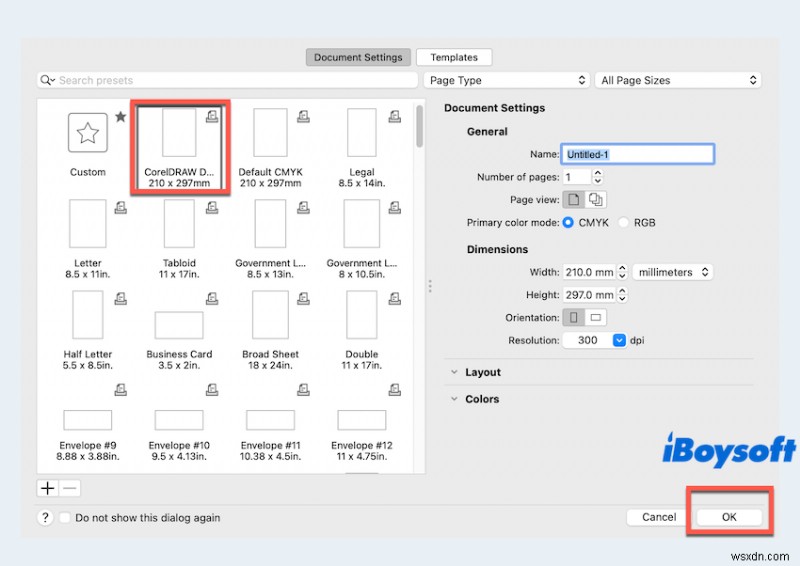Click the Width stepper arrows
This screenshot has height=566, width=800.
pos(622,272)
